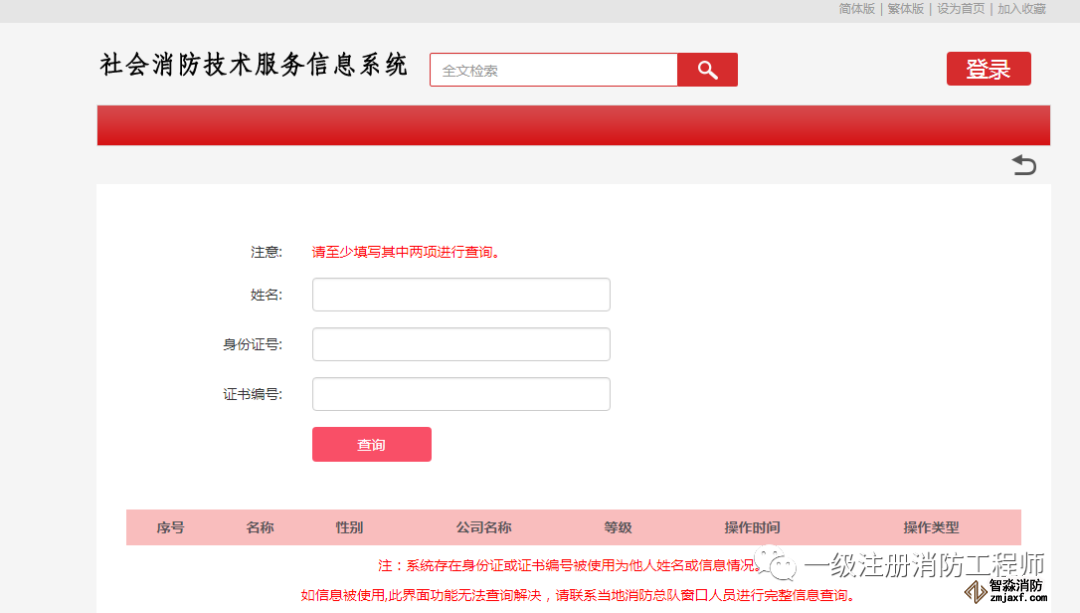Click the magnifying glass search button
This screenshot has width=1080, height=613.
[x=707, y=70]
